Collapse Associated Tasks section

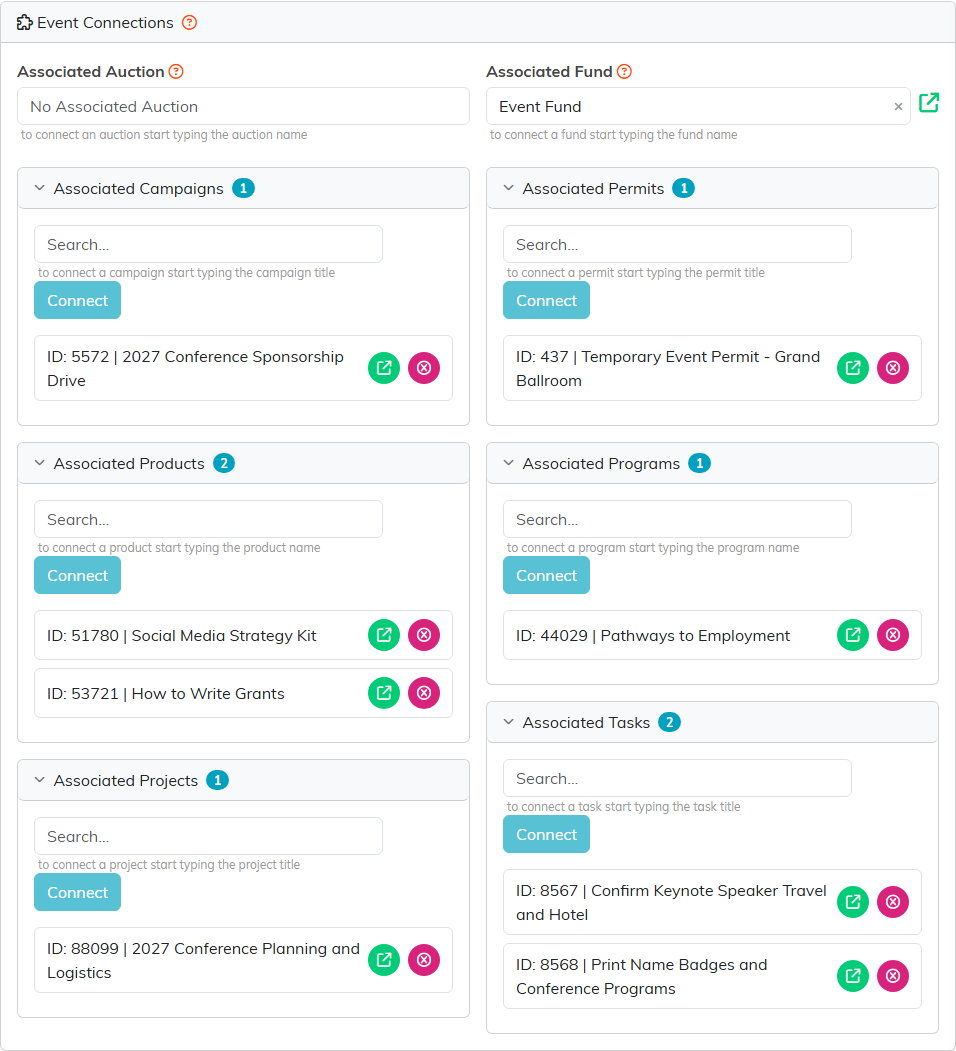509,722
